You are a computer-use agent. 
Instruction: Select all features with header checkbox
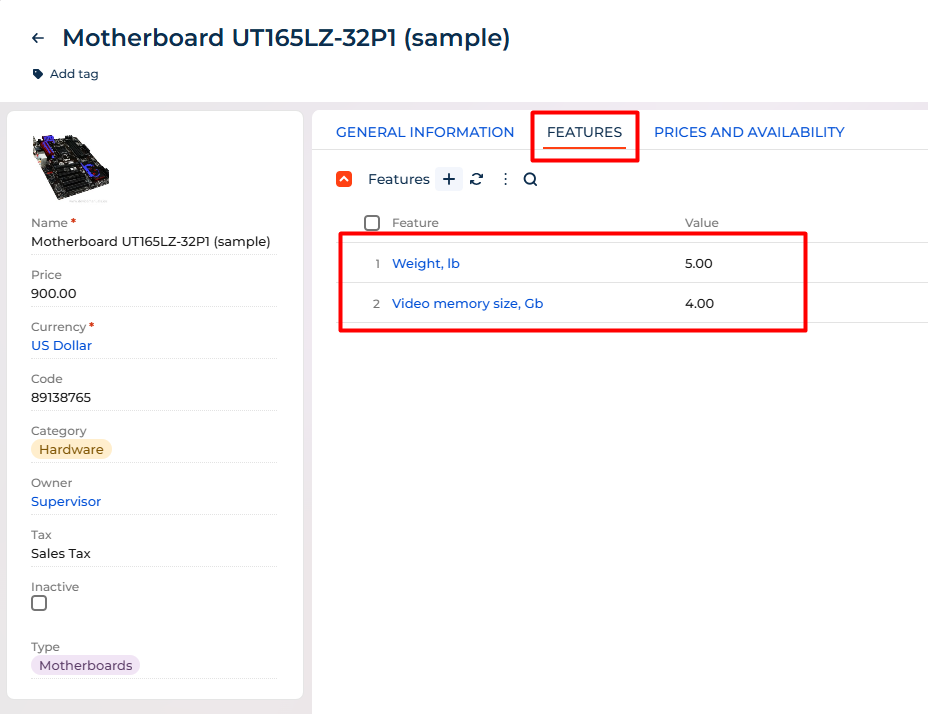(372, 223)
